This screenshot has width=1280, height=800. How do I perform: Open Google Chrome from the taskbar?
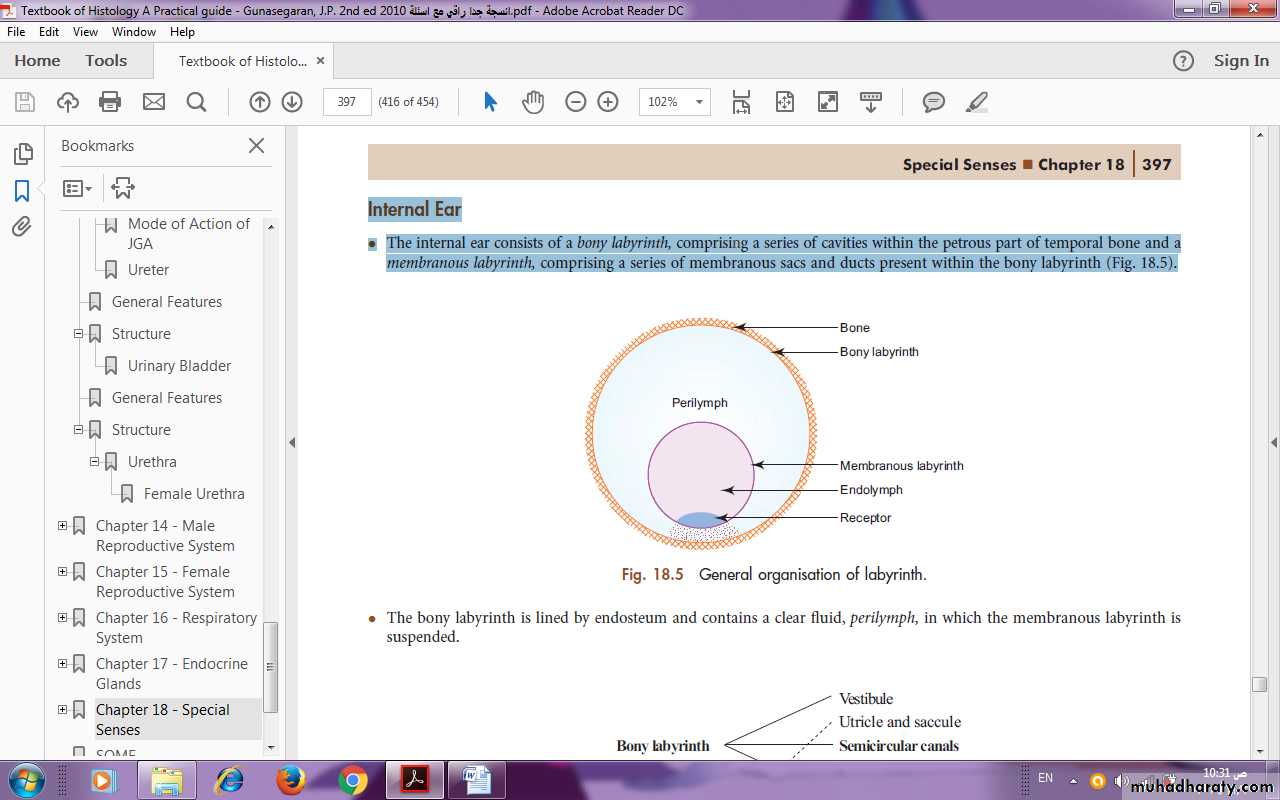(x=352, y=780)
